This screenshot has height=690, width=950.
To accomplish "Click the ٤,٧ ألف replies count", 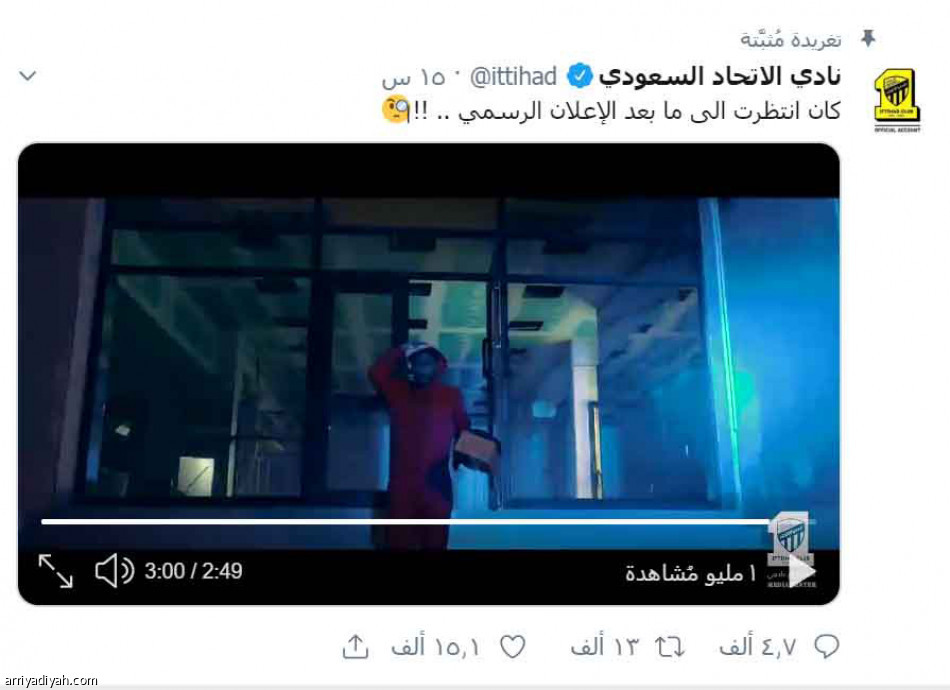I will pos(758,647).
